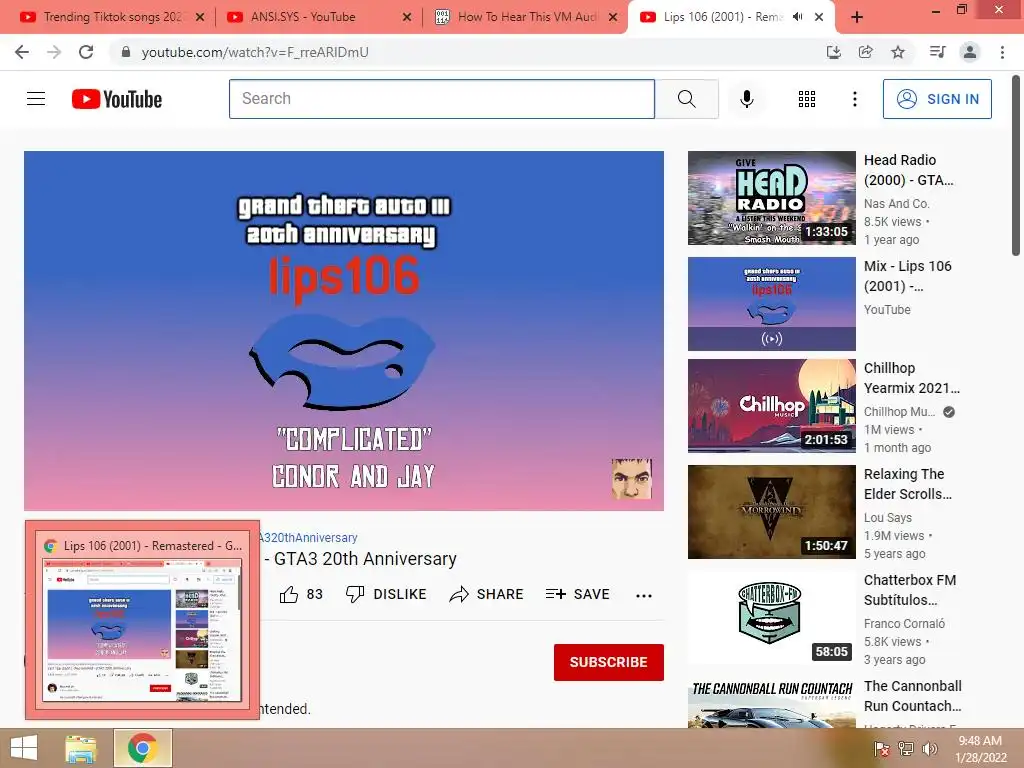Click the magnifier search button
Viewport: 1024px width, 768px height.
(686, 99)
